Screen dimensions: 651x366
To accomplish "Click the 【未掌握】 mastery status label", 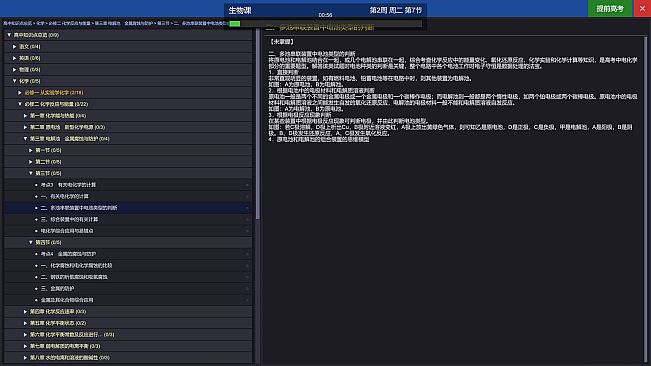I will pyautogui.click(x=282, y=42).
